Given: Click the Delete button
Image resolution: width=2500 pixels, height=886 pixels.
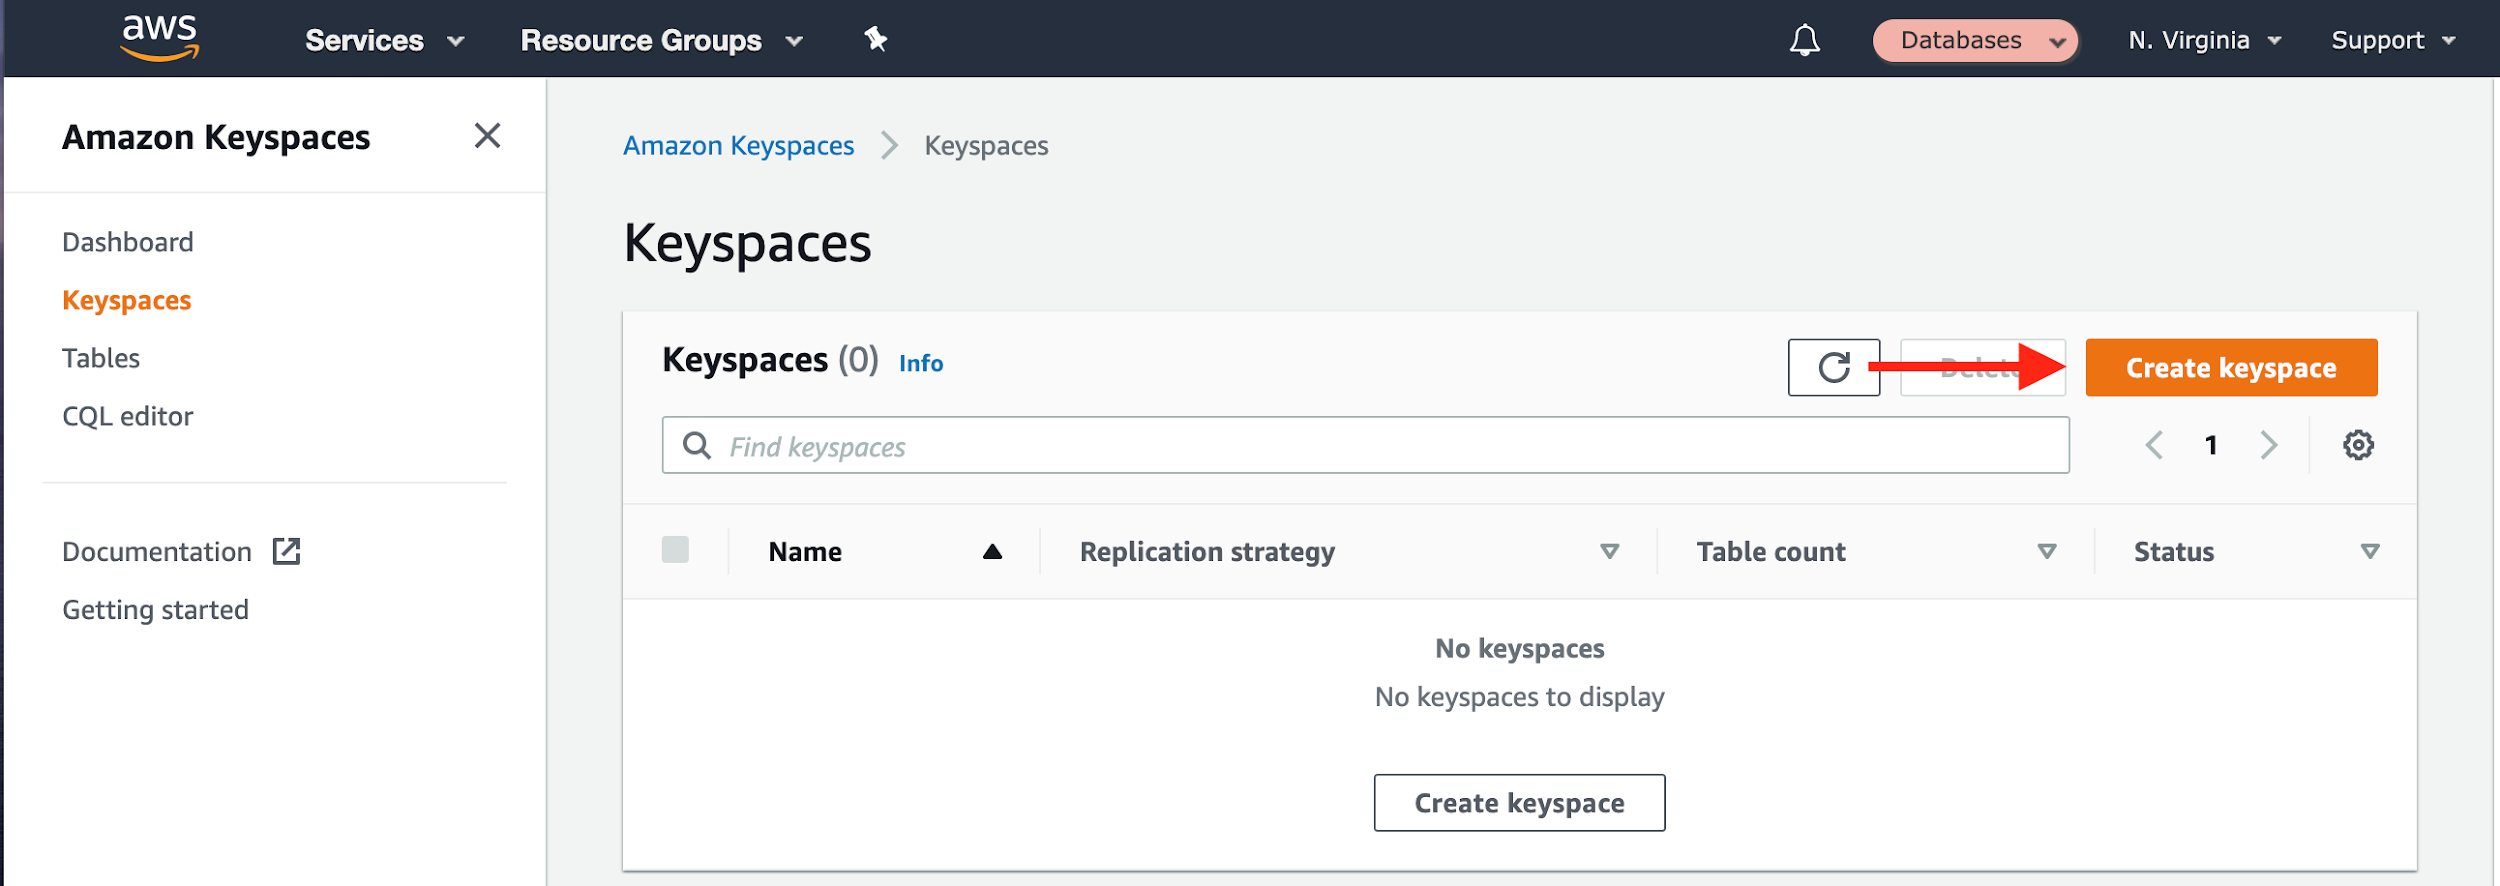Looking at the screenshot, I should point(1982,367).
